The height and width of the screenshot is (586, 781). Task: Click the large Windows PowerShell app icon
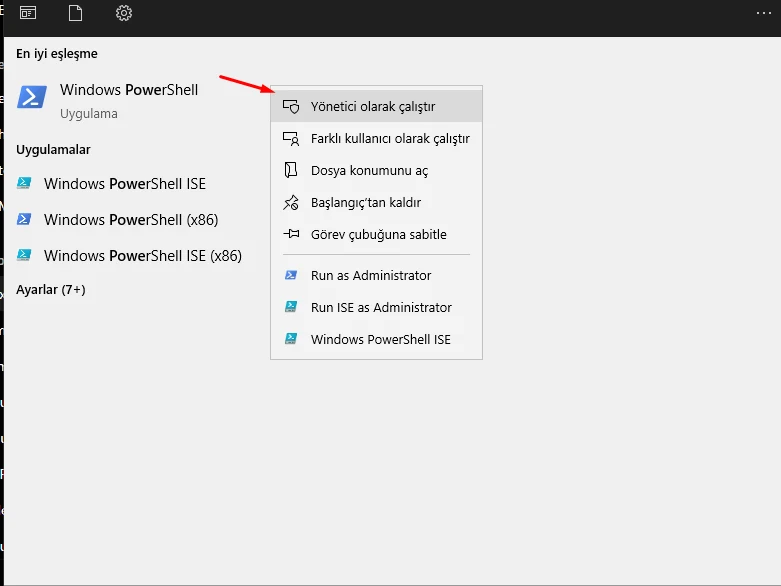pos(32,97)
